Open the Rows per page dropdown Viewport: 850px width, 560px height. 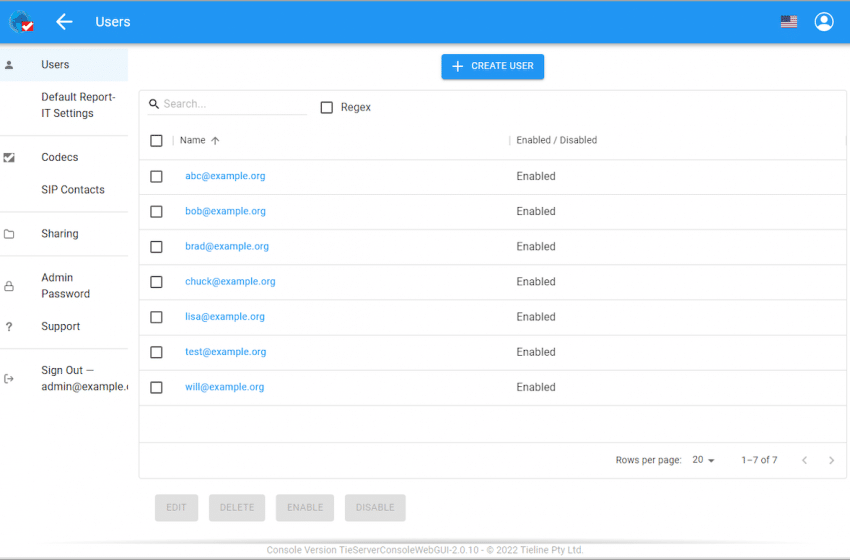coord(704,460)
